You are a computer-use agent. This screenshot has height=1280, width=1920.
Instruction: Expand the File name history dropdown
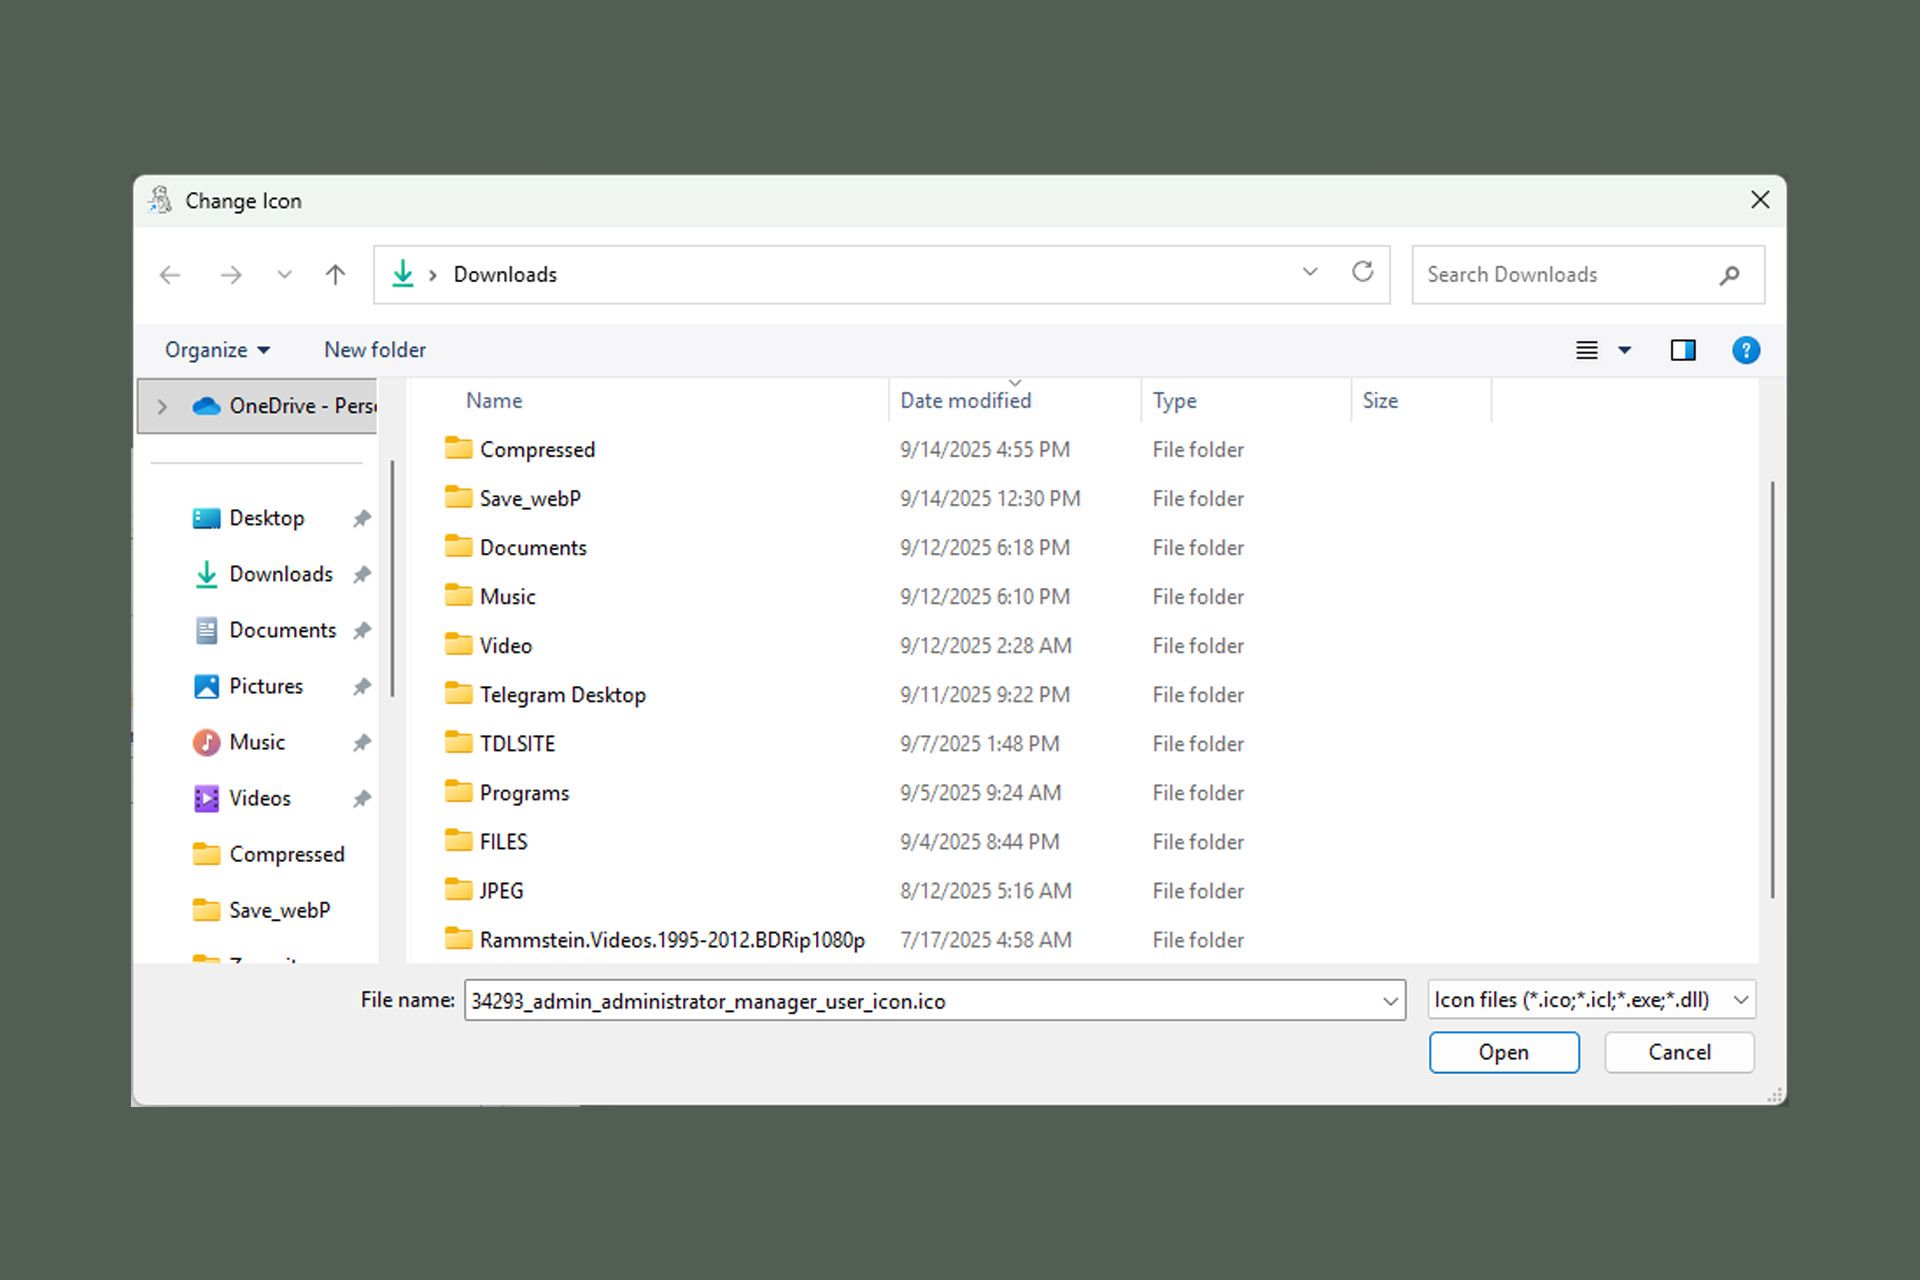coord(1390,1001)
